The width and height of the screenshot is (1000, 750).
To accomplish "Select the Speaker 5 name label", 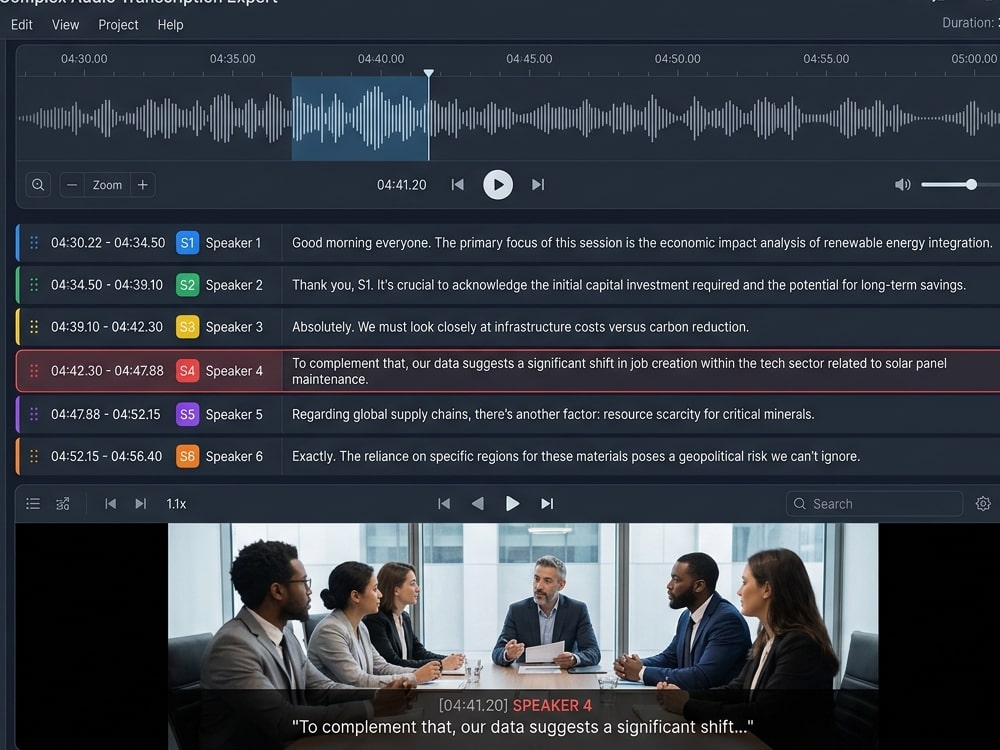I will click(234, 415).
